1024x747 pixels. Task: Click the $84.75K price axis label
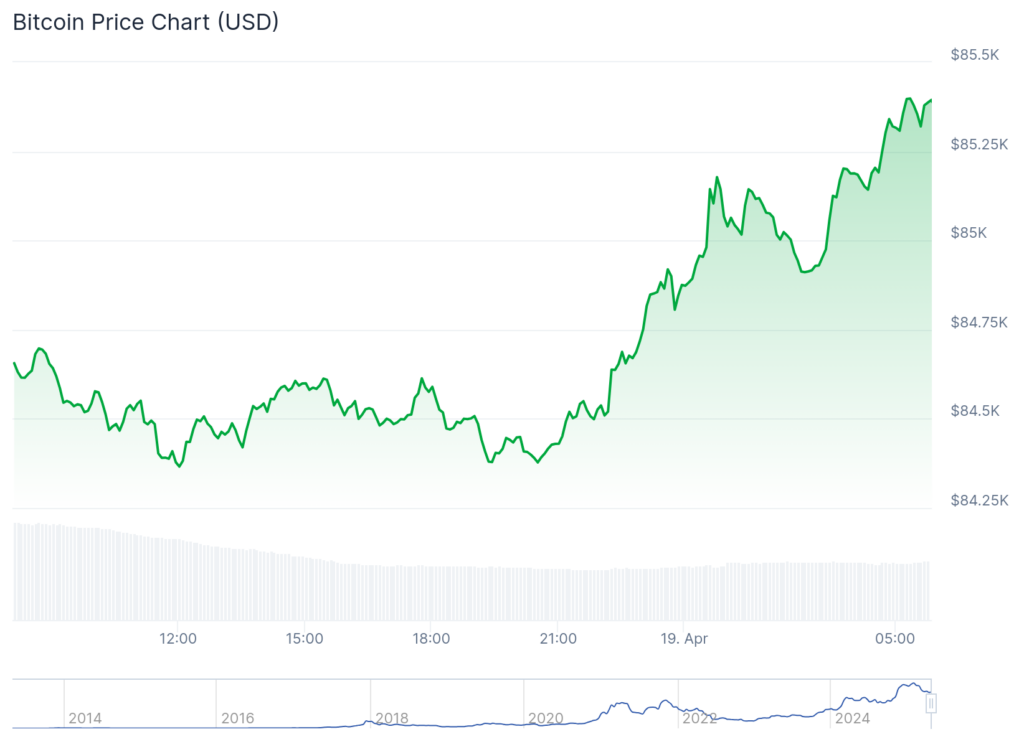979,322
